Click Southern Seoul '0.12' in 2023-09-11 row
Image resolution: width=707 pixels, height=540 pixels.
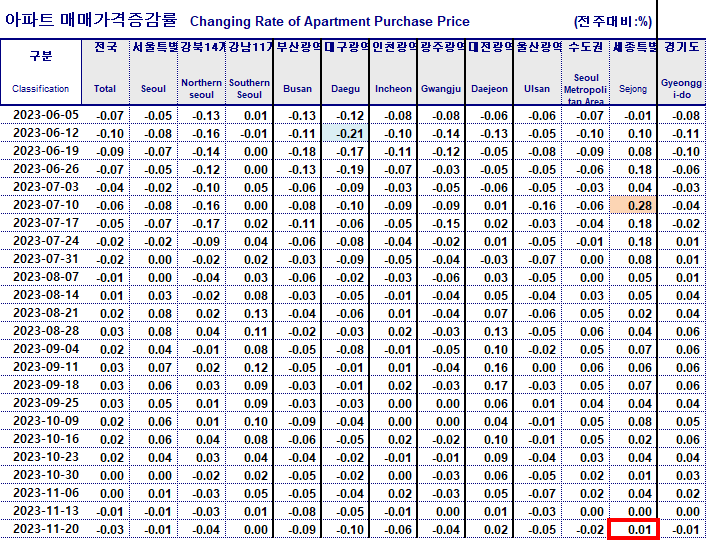[256, 368]
